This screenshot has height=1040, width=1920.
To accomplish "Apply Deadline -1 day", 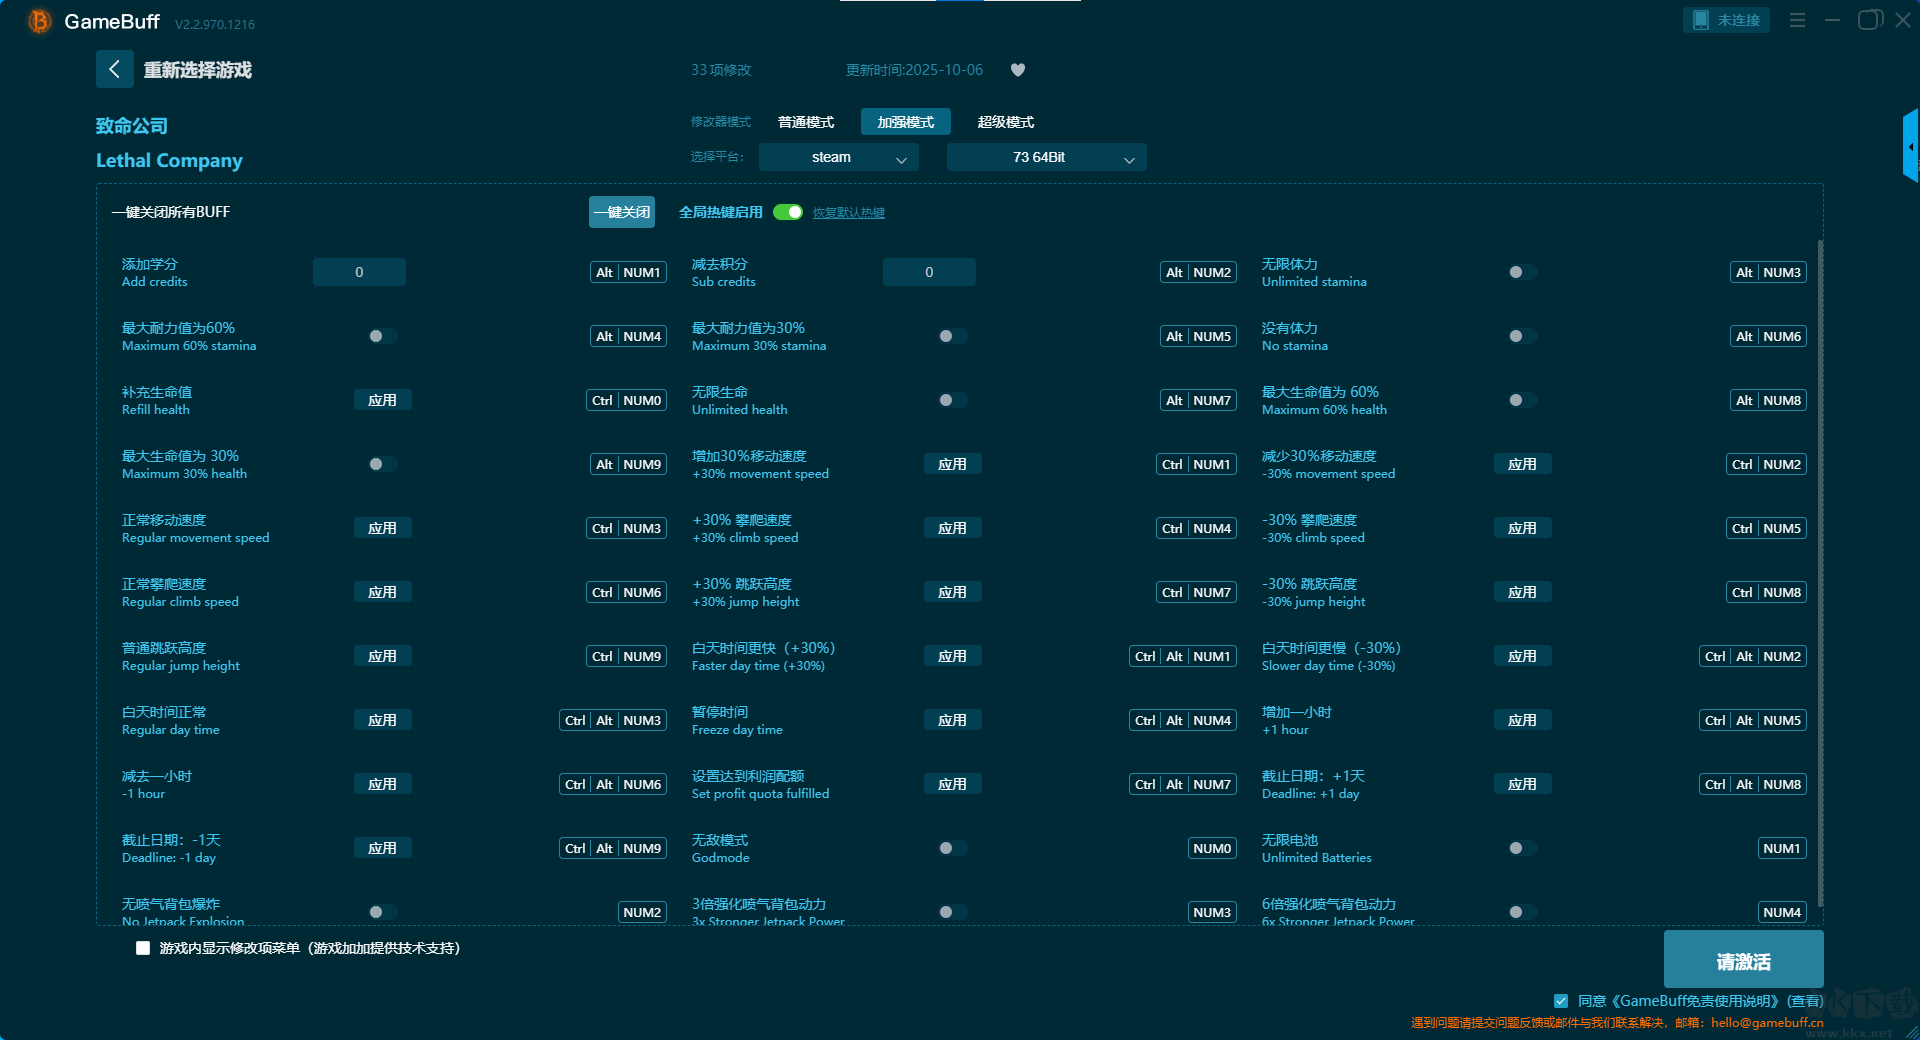I will (383, 848).
